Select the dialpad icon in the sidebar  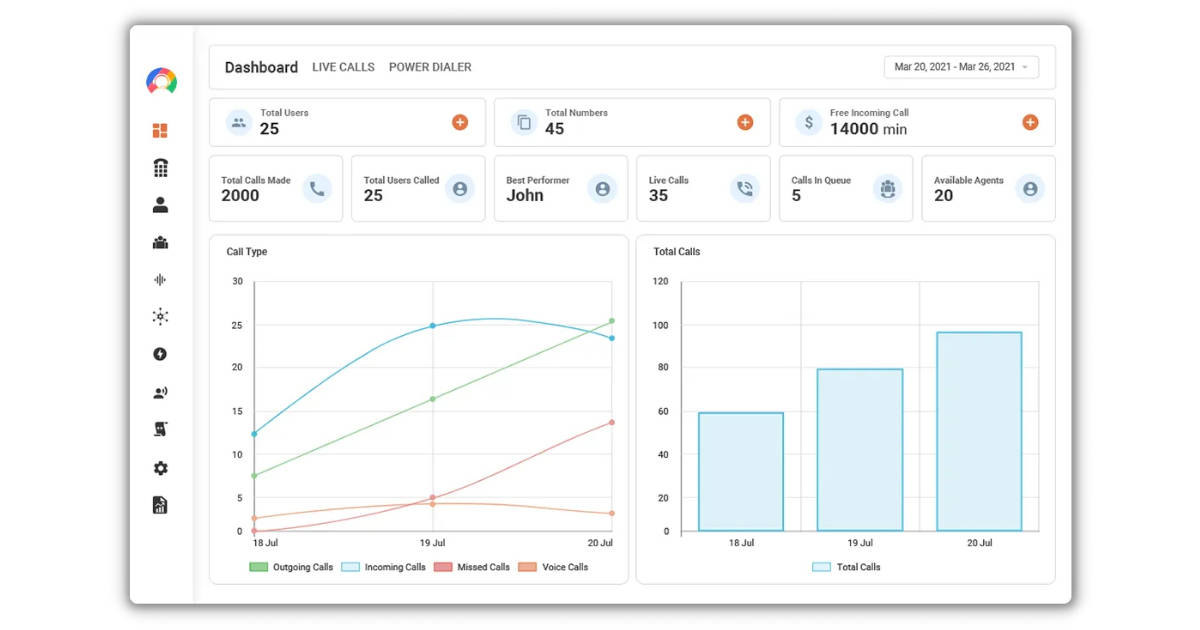click(160, 166)
